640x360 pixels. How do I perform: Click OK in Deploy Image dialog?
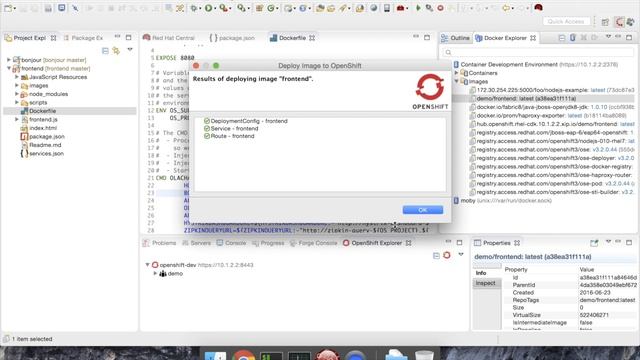click(422, 210)
